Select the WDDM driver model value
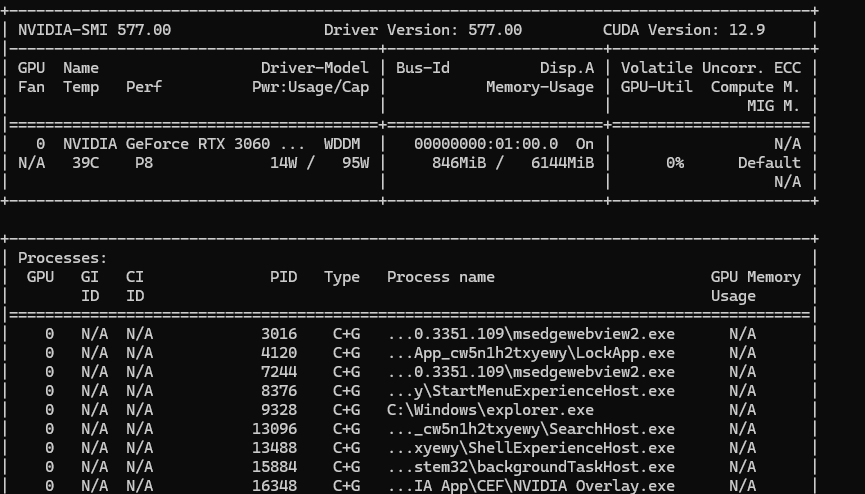This screenshot has height=494, width=865. point(342,144)
